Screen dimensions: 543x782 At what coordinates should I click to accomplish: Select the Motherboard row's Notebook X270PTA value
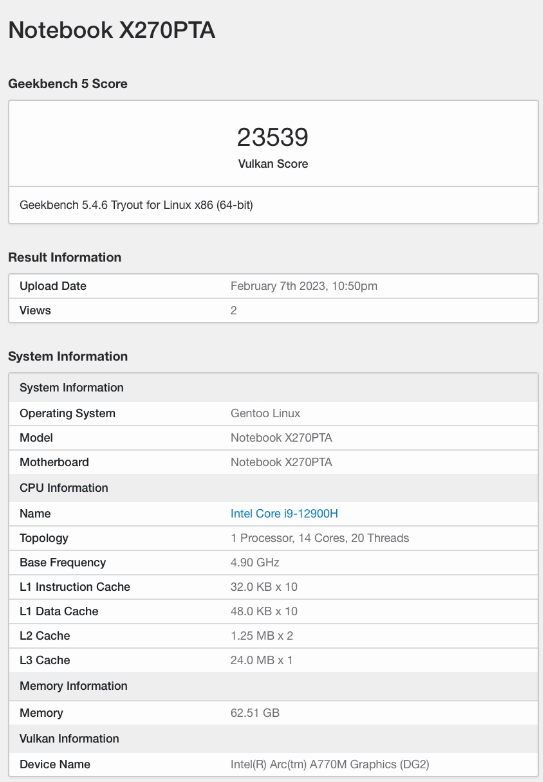281,462
